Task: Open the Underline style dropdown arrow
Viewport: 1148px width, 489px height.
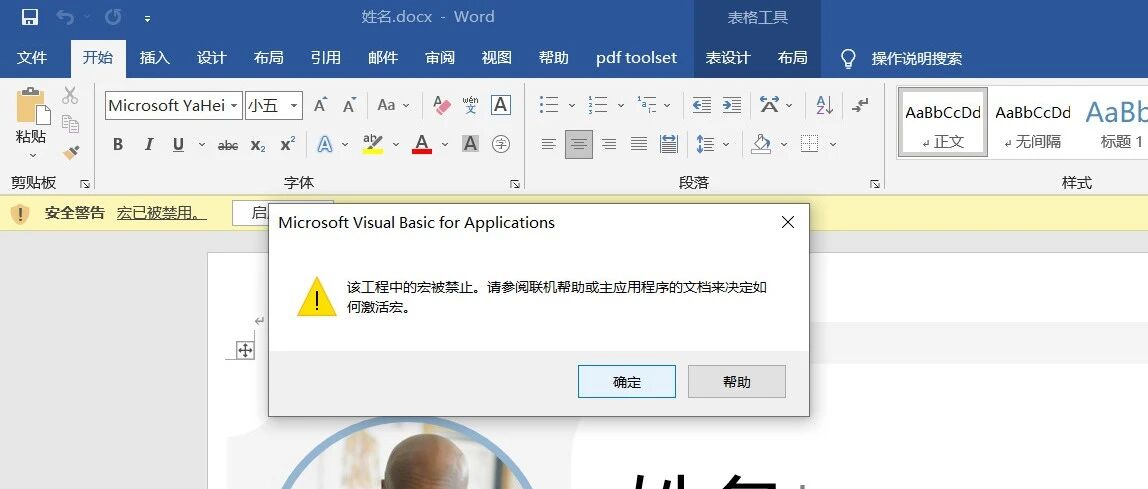Action: (201, 144)
